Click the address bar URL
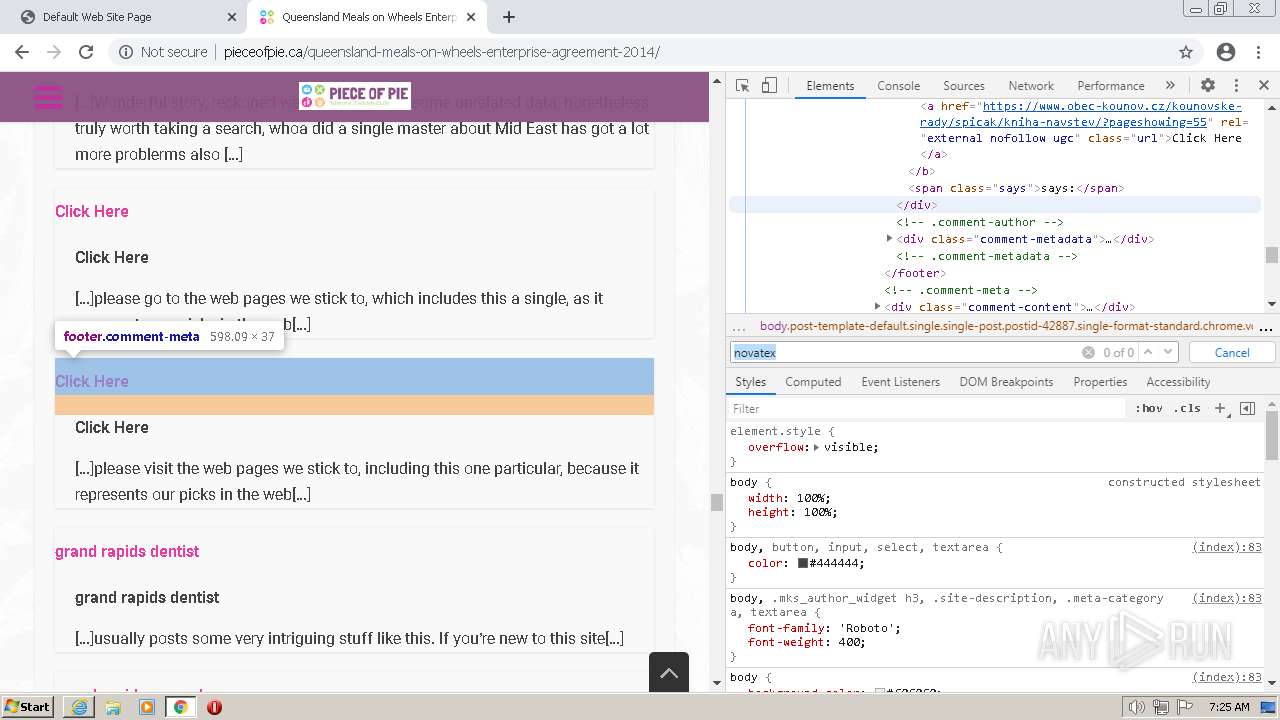The image size is (1280, 720). [x=441, y=52]
